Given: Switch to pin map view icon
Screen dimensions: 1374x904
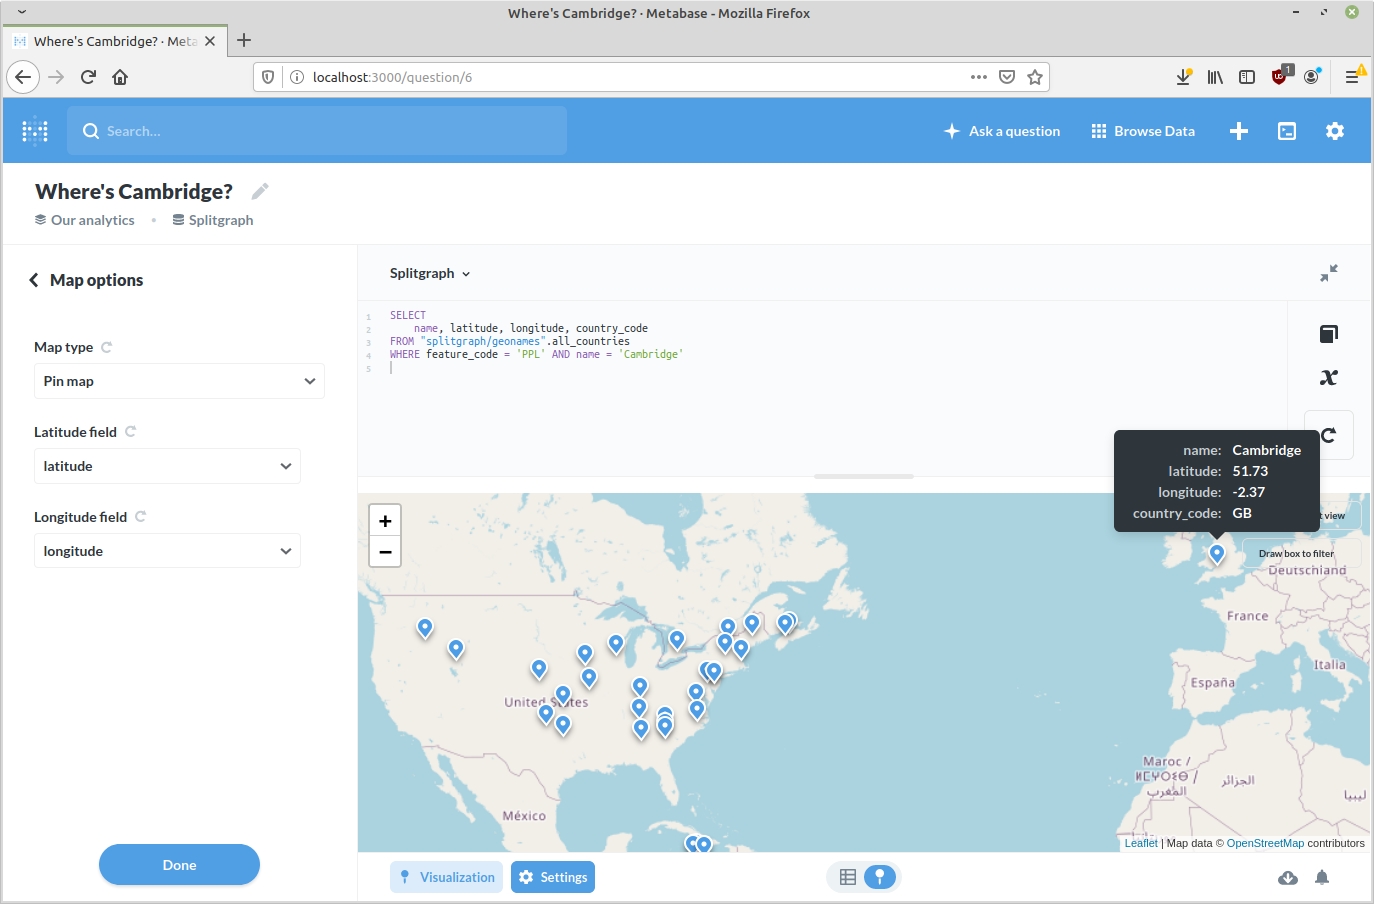Looking at the screenshot, I should pyautogui.click(x=880, y=877).
